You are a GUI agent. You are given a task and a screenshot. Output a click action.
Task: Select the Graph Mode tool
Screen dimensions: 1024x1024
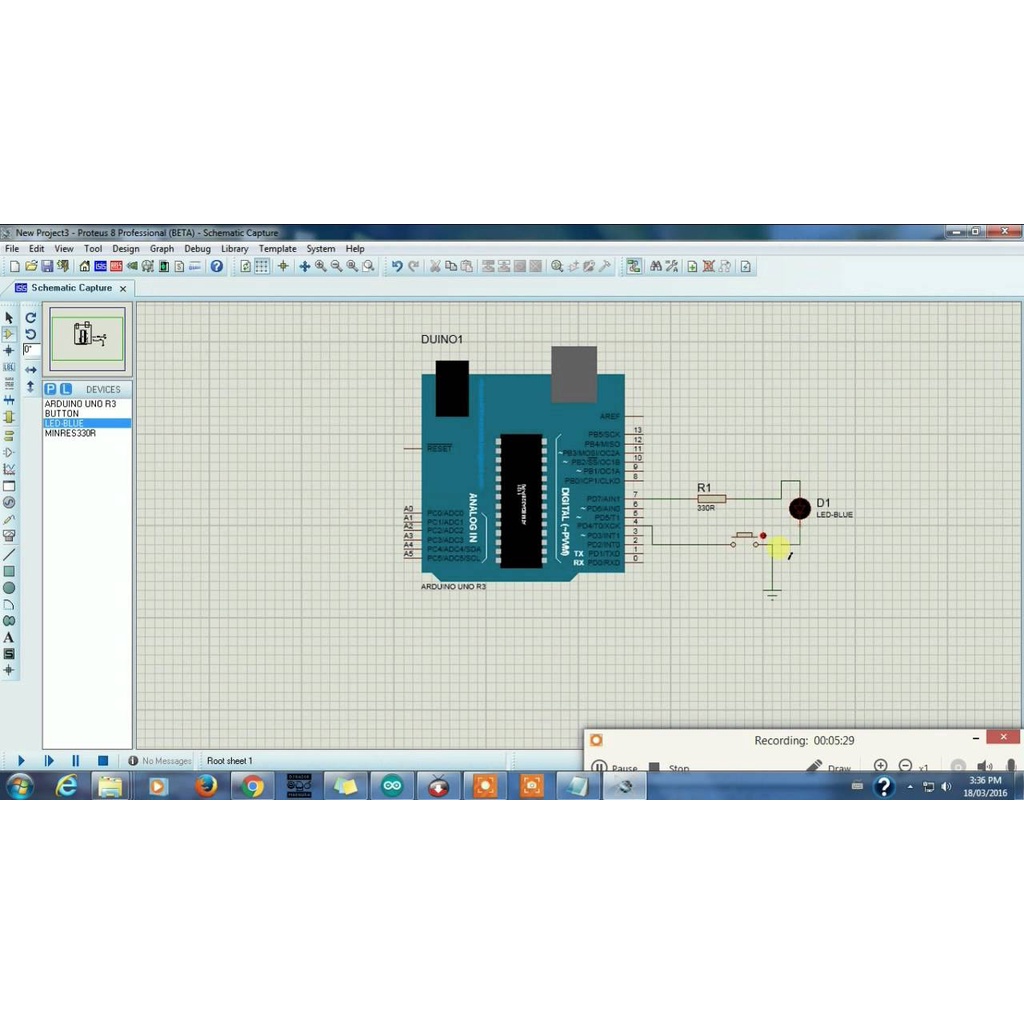(9, 469)
